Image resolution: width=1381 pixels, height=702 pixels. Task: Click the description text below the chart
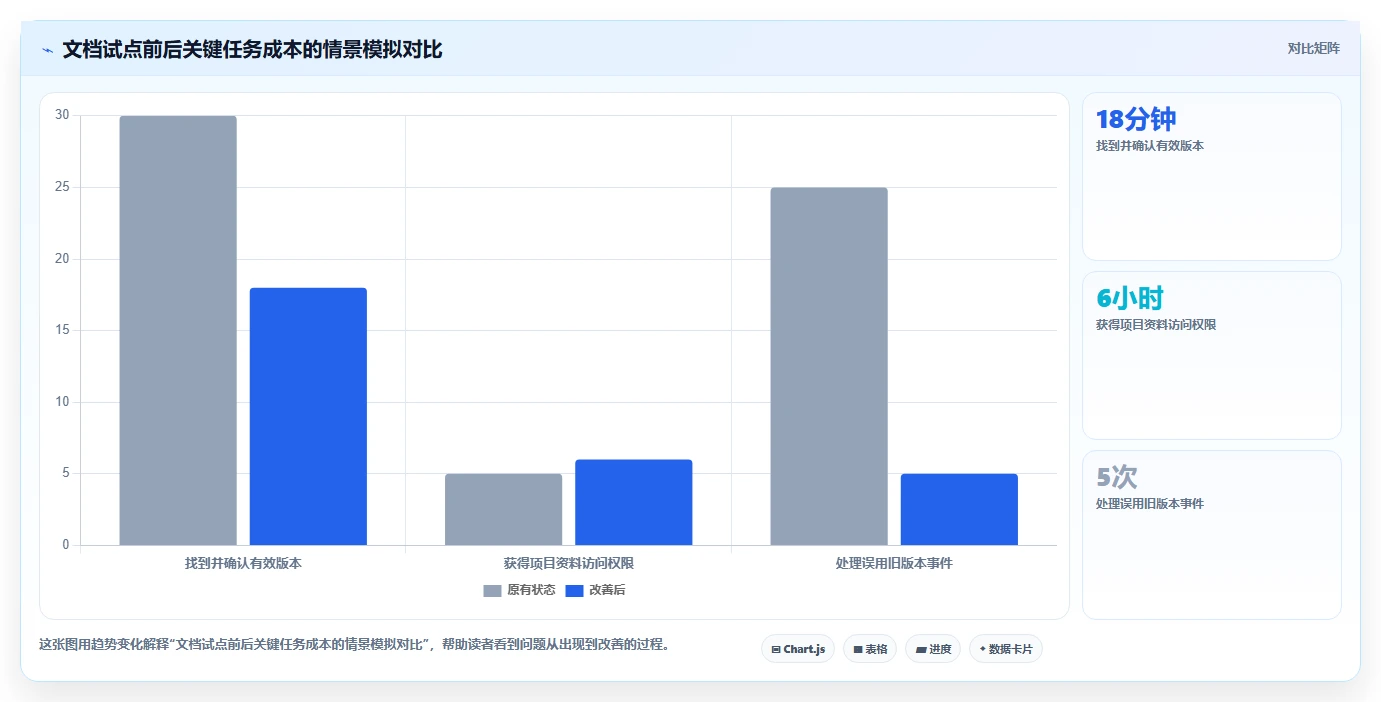click(x=354, y=644)
